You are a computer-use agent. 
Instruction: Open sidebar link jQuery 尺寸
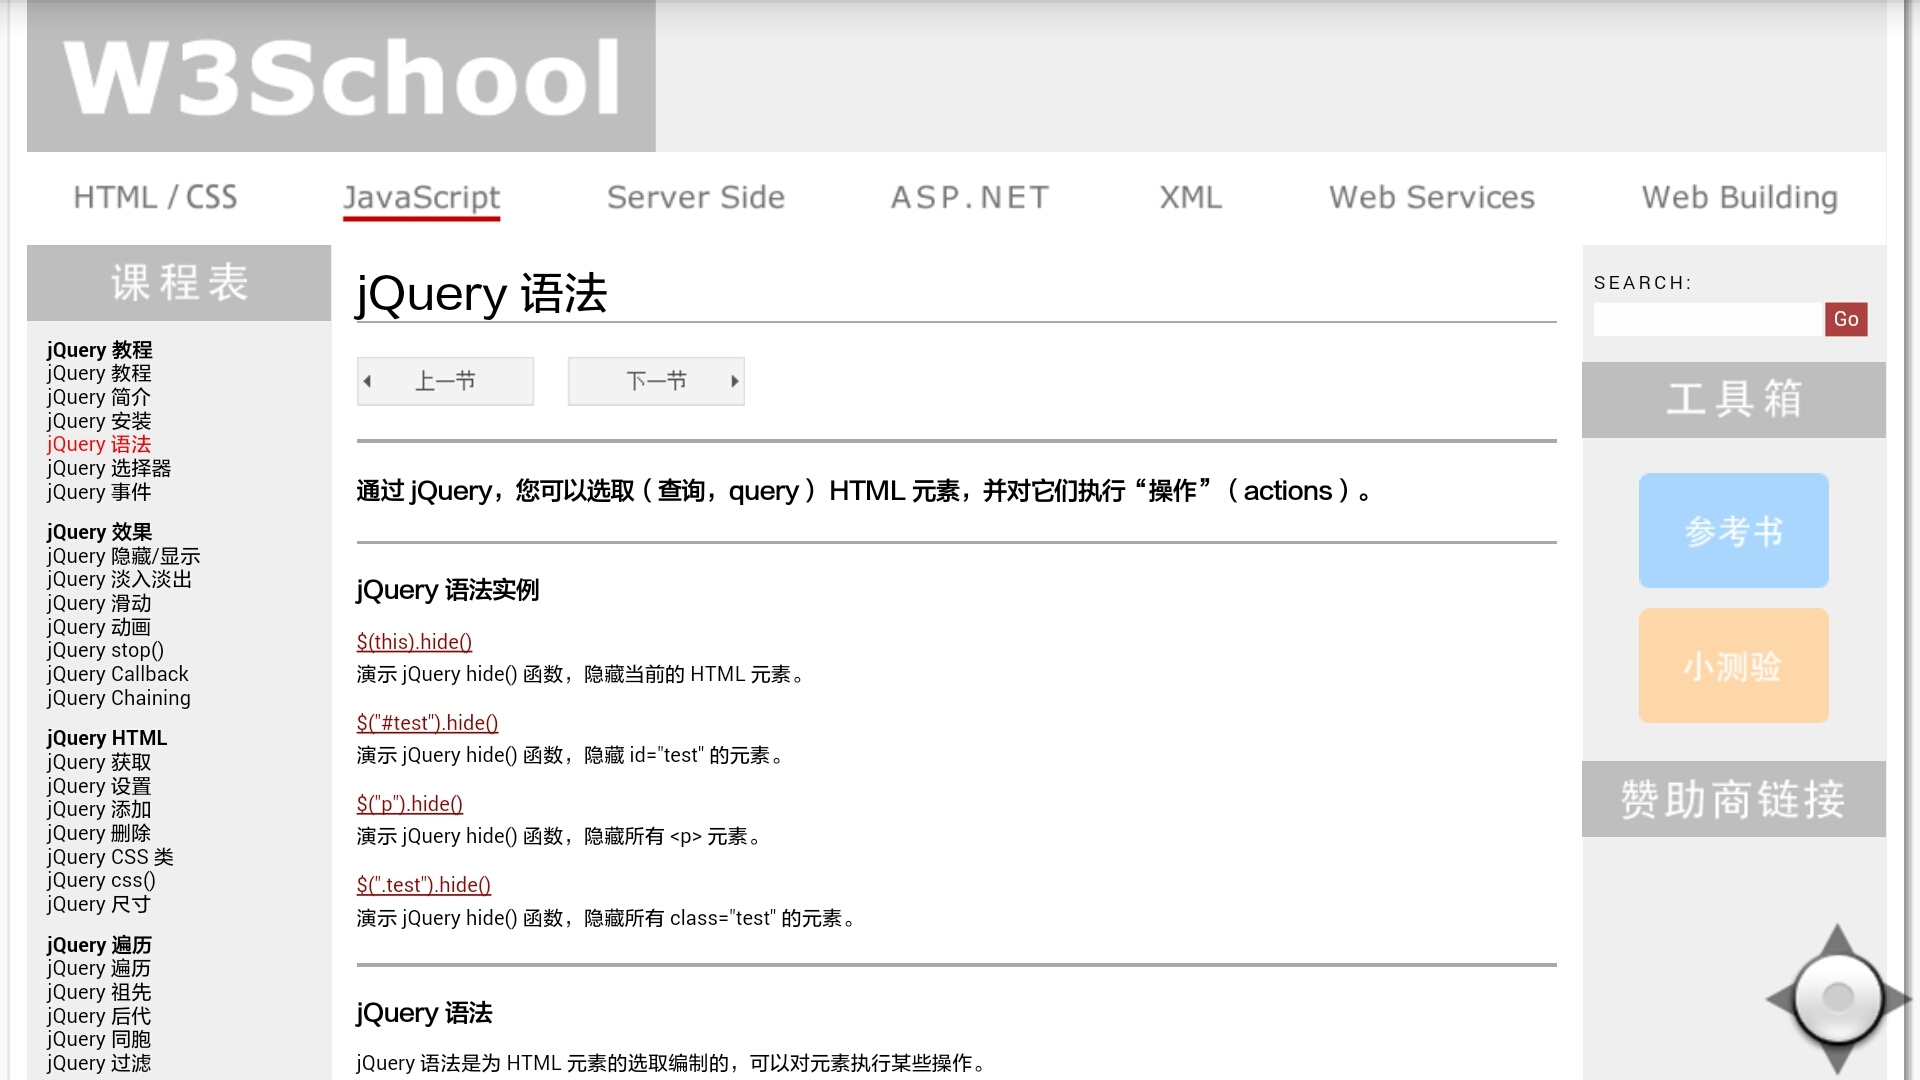(98, 904)
